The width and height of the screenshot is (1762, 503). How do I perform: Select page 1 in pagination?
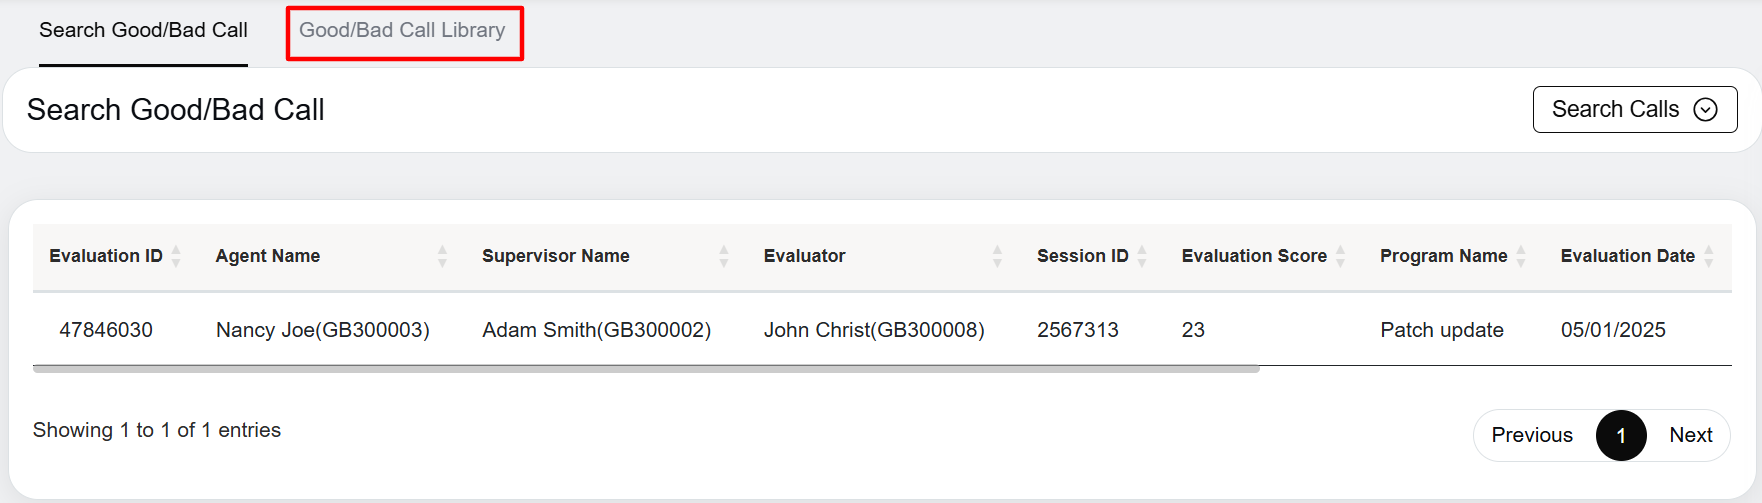point(1621,435)
